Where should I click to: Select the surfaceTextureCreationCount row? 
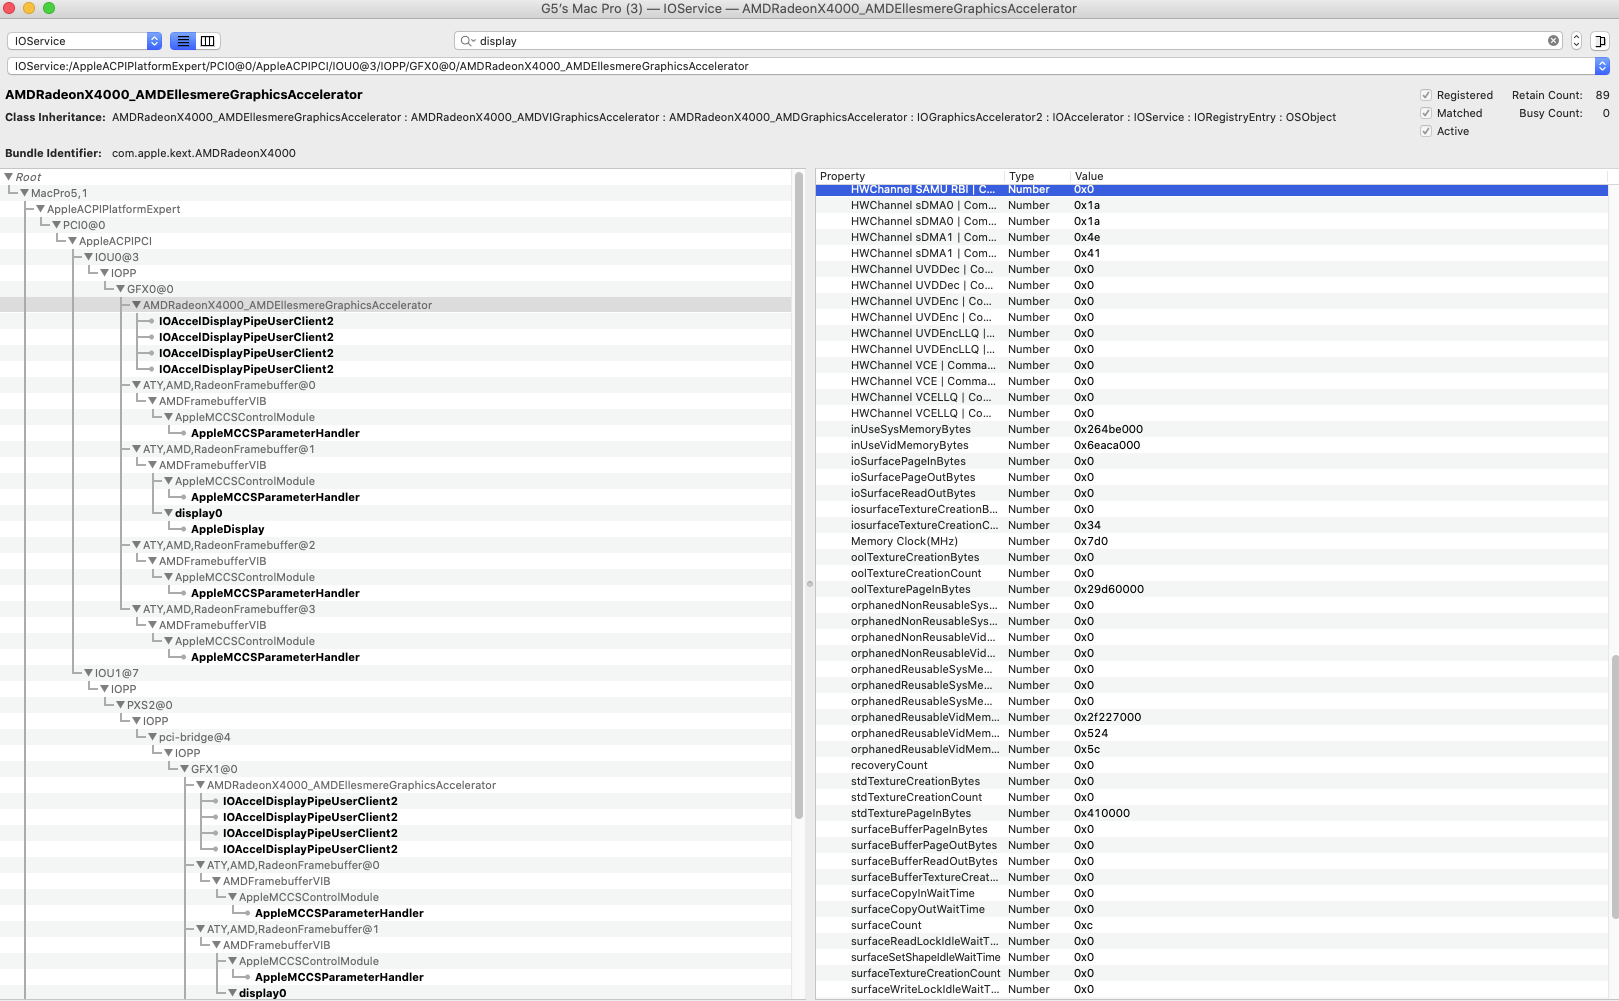point(1211,973)
